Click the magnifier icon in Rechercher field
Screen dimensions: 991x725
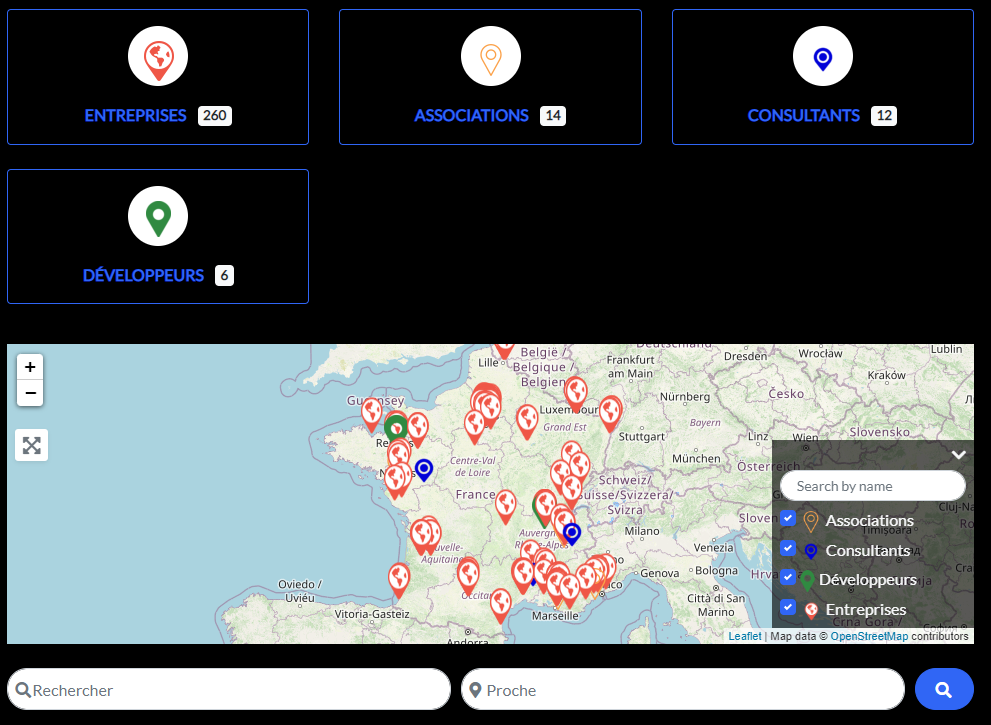coord(23,690)
